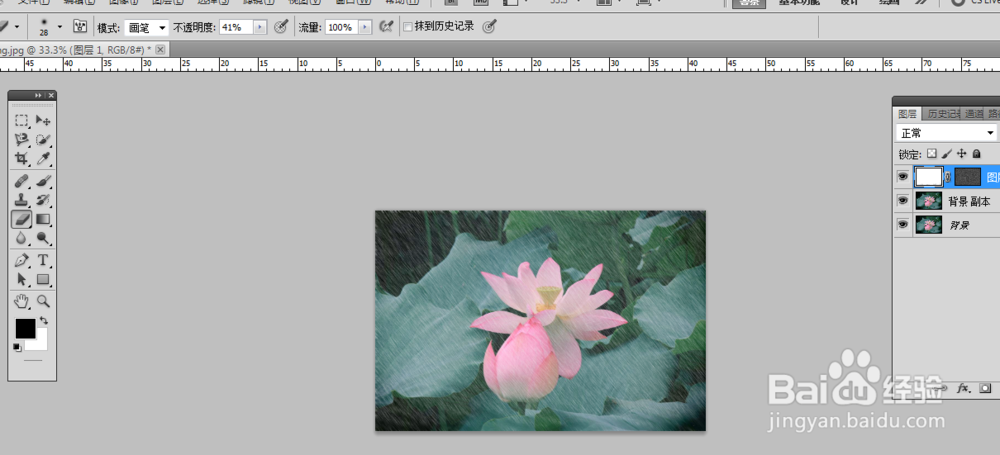This screenshot has height=455, width=1000.
Task: Select the Pen tool
Action: point(22,260)
